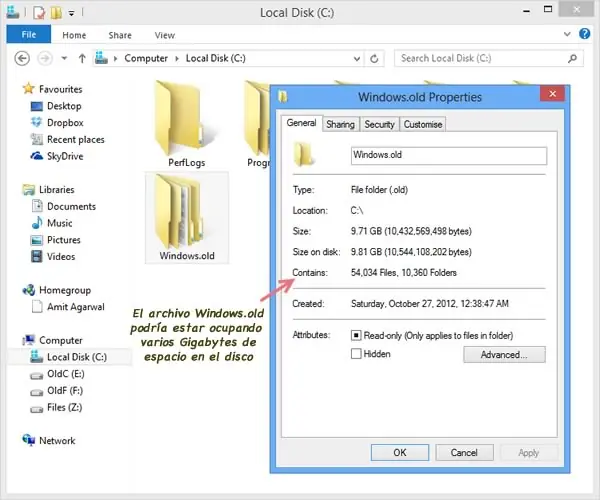This screenshot has width=600, height=500.
Task: Toggle the Read-only attribute checkbox
Action: coord(356,335)
